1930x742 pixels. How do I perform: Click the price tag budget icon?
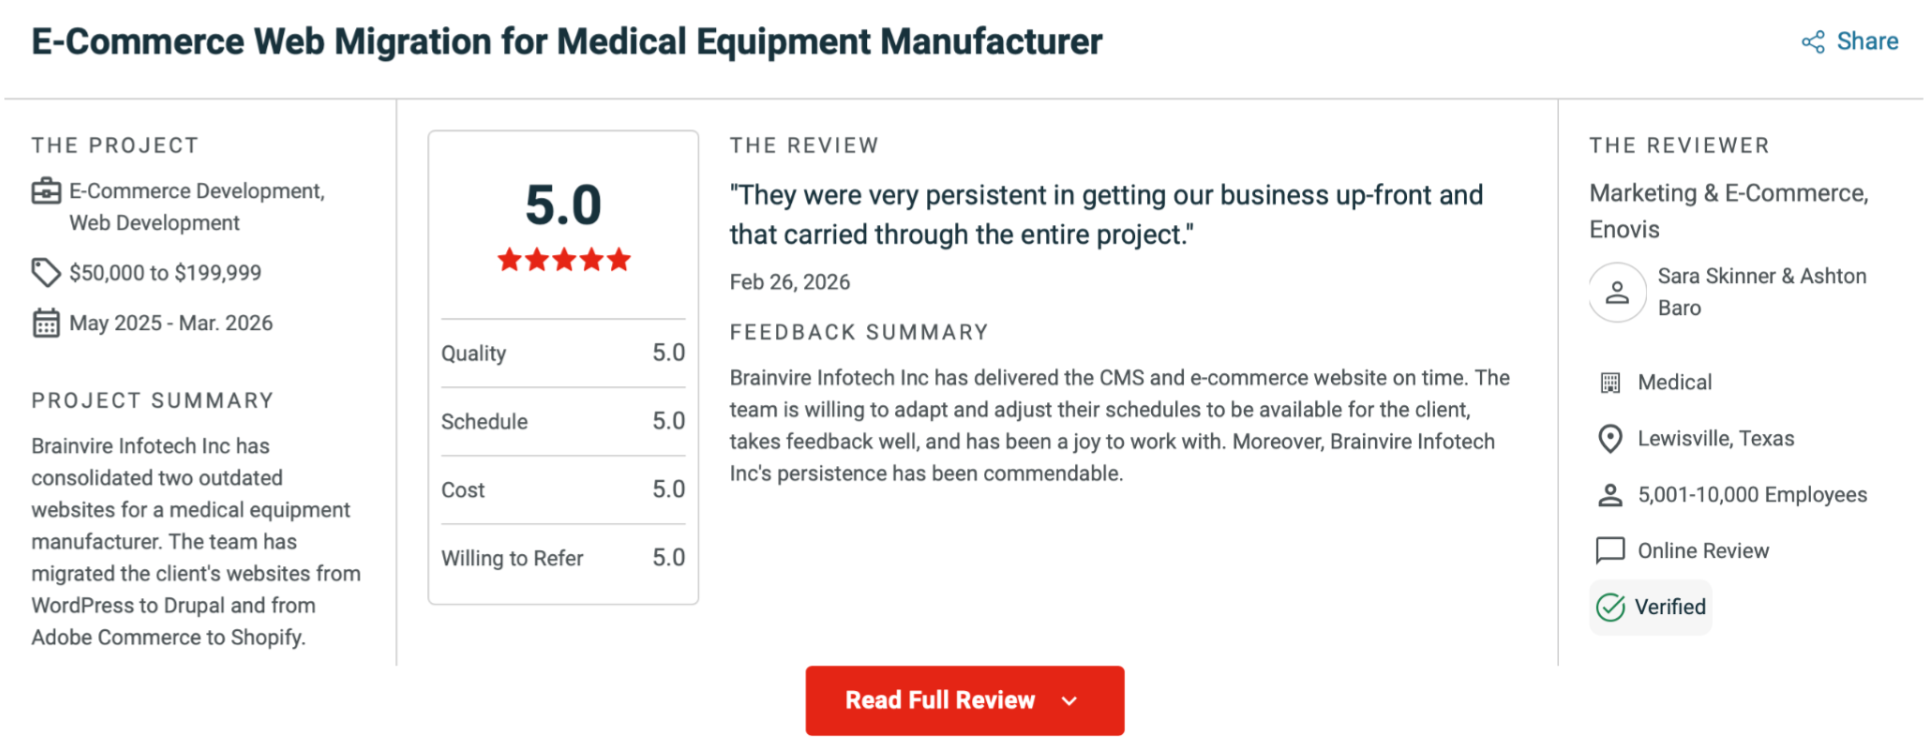click(x=46, y=272)
